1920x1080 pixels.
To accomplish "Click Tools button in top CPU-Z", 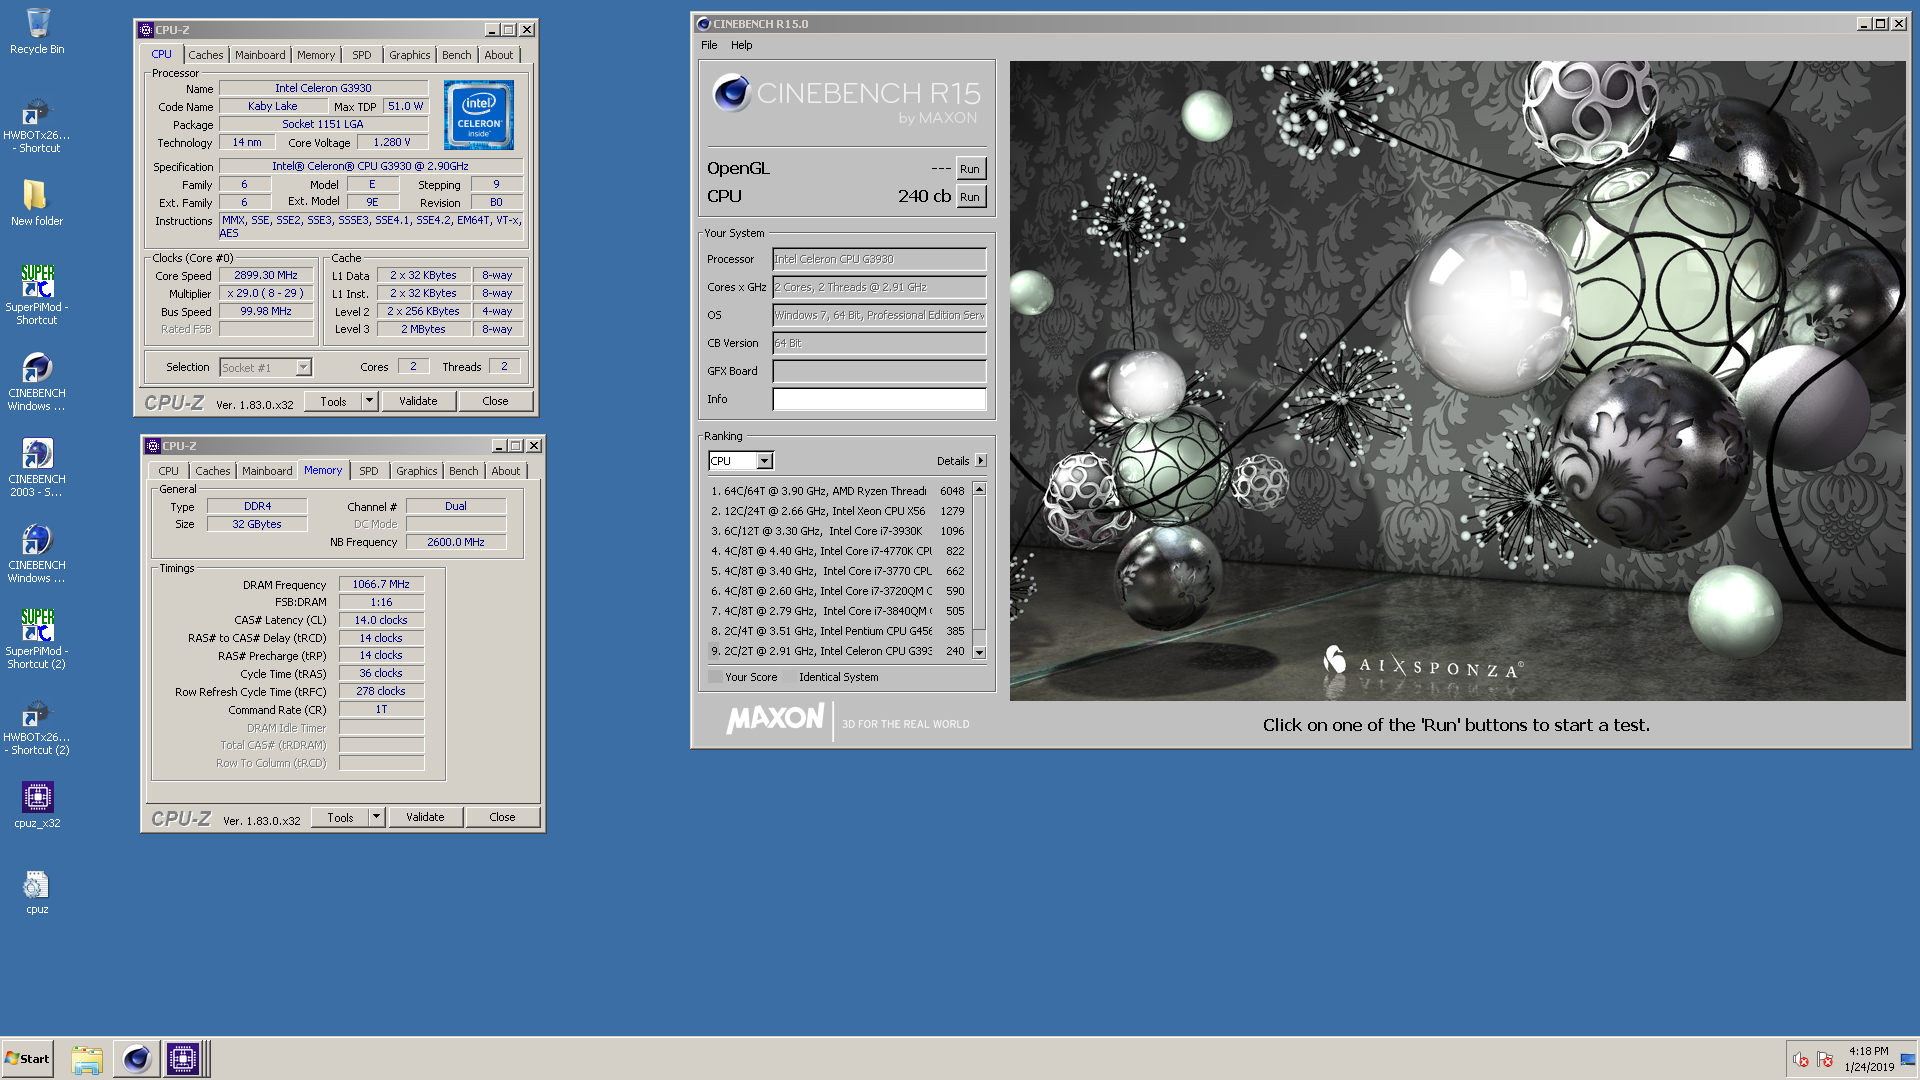I will 333,401.
